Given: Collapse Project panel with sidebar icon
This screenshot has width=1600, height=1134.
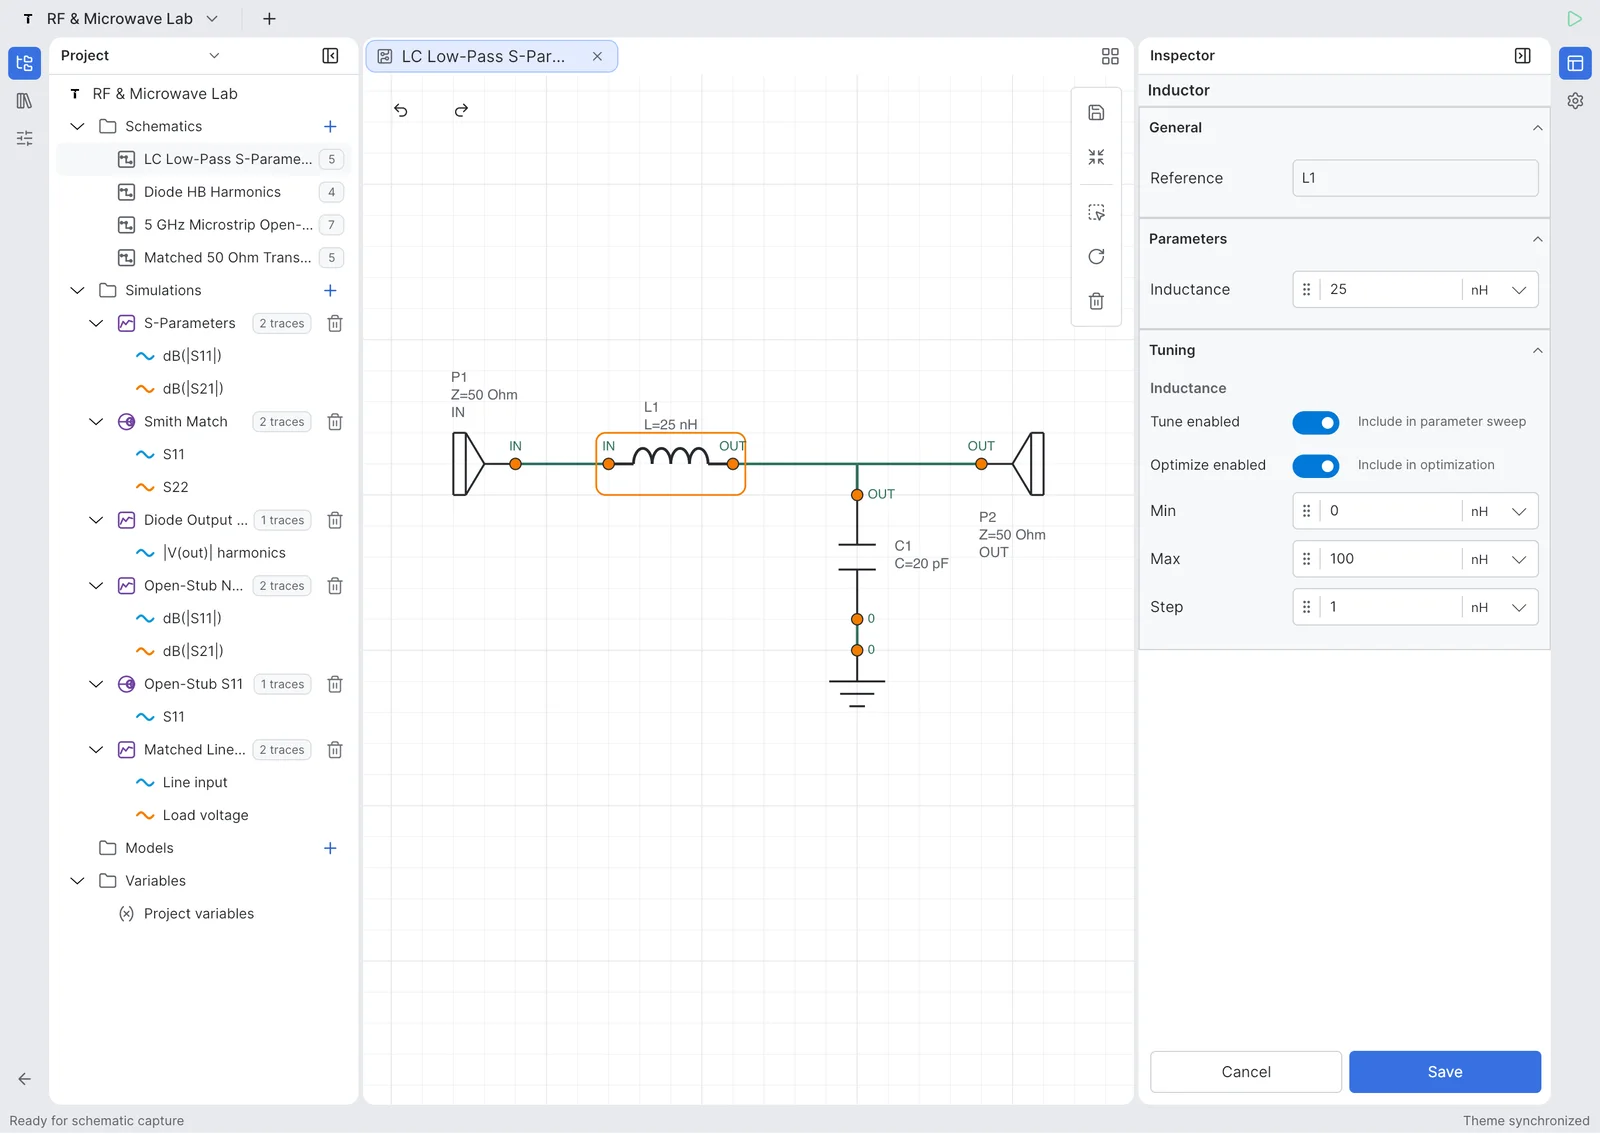Looking at the screenshot, I should click(330, 56).
